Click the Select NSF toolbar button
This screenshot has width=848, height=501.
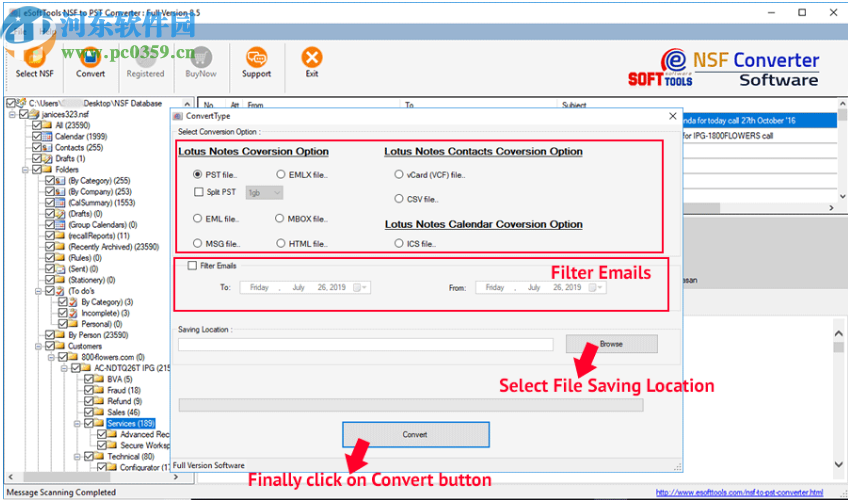coord(35,64)
